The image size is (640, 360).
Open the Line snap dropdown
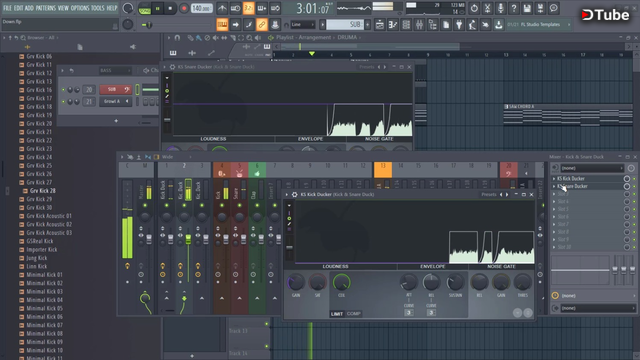point(303,25)
